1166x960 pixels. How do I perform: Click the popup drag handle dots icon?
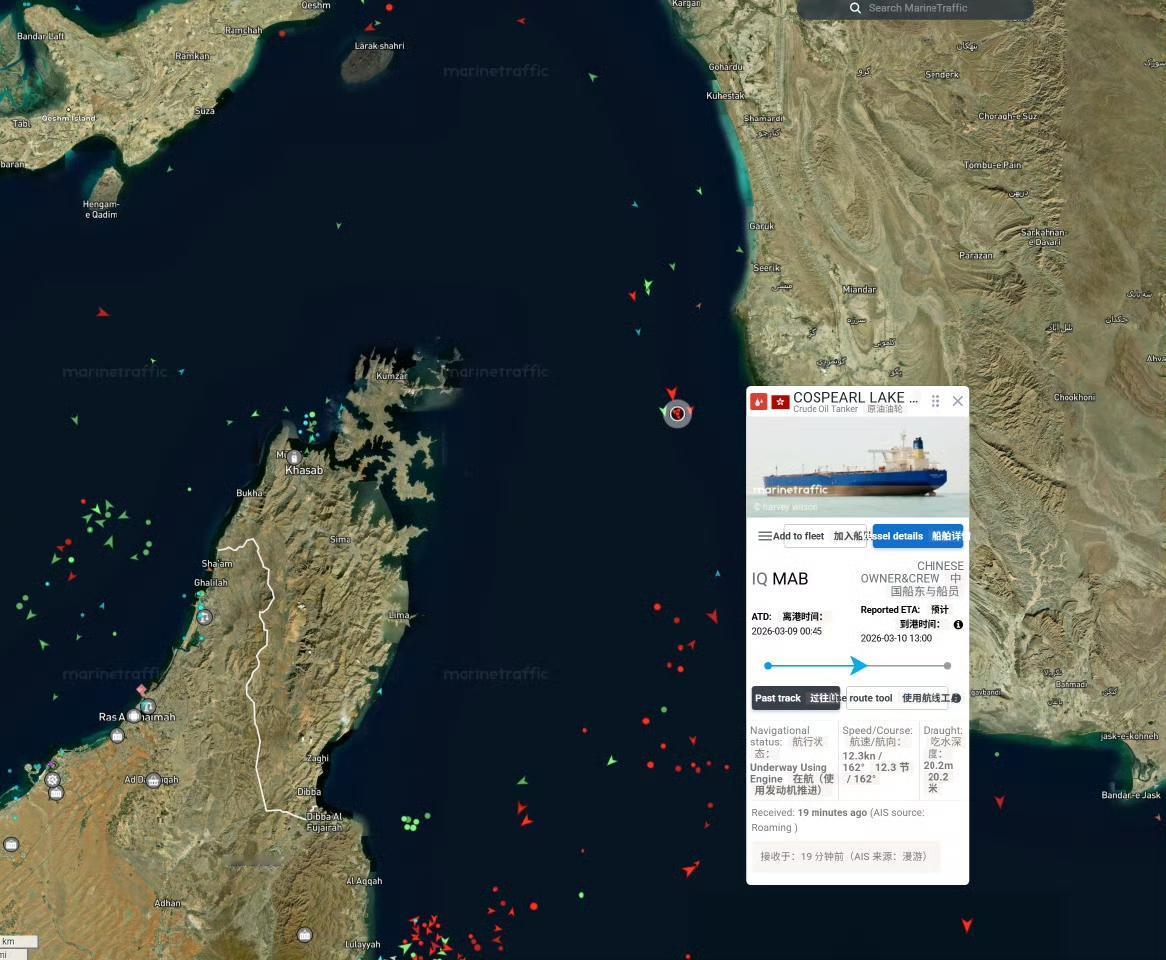click(x=935, y=401)
